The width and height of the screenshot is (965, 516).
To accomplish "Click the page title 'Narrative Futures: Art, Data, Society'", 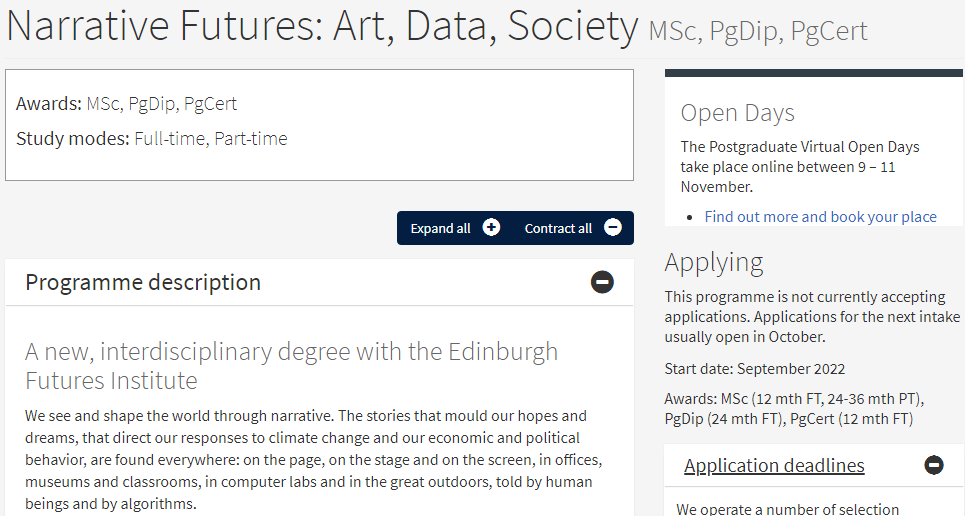I will (322, 26).
